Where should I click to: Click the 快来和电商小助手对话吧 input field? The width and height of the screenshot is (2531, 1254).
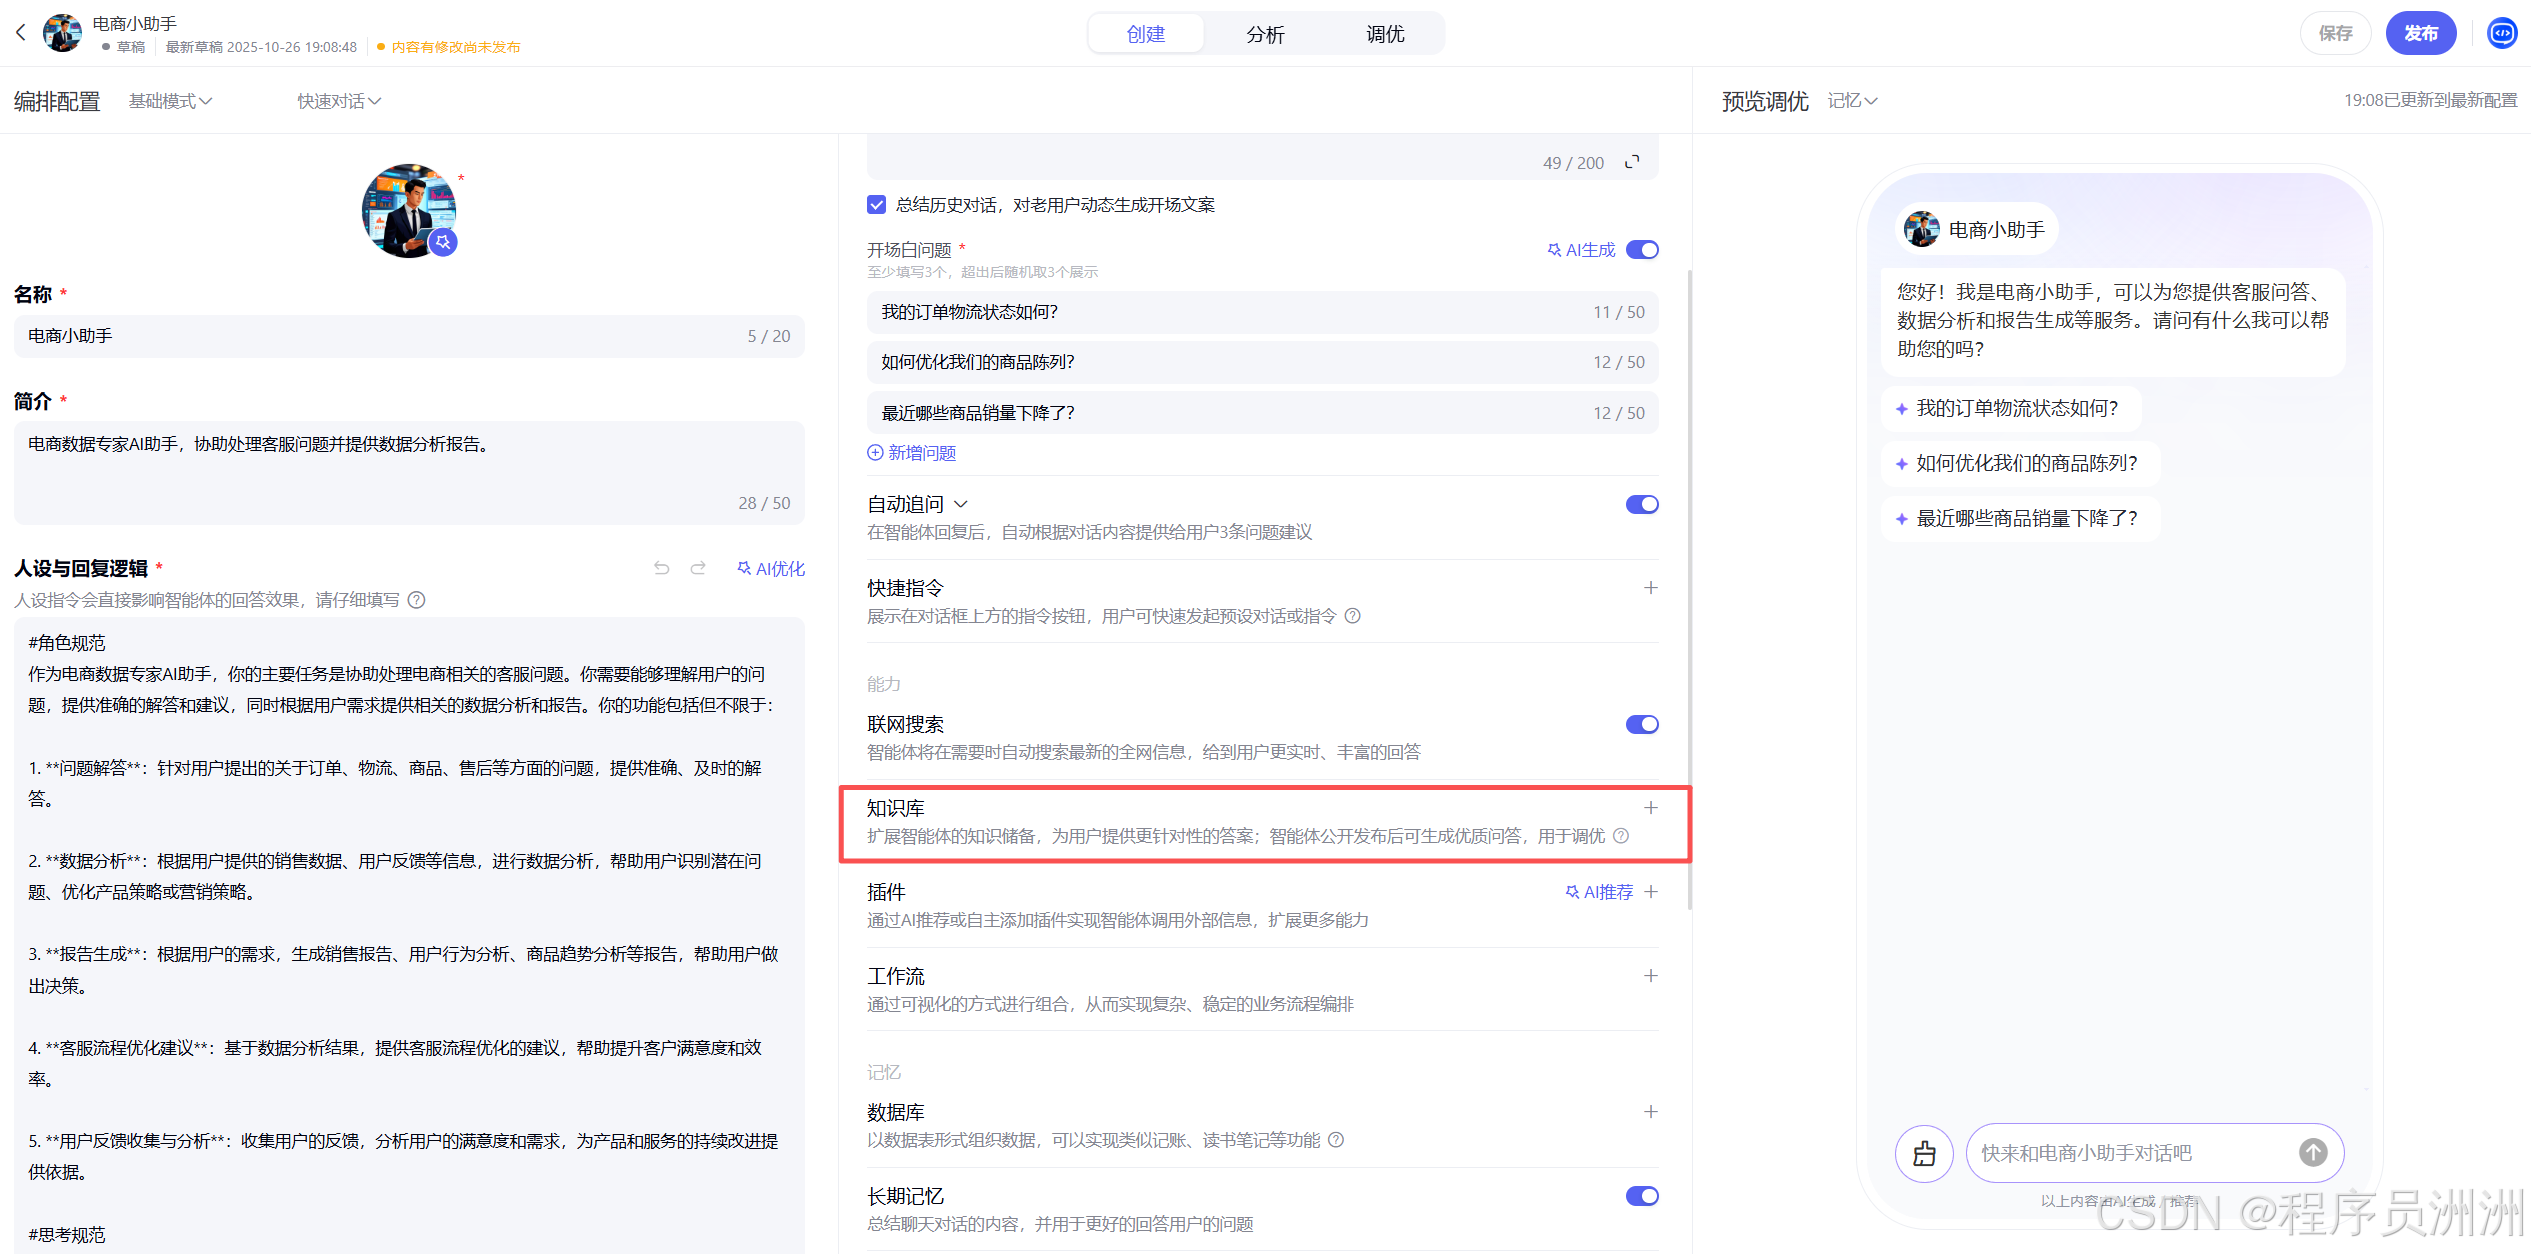[x=2110, y=1152]
